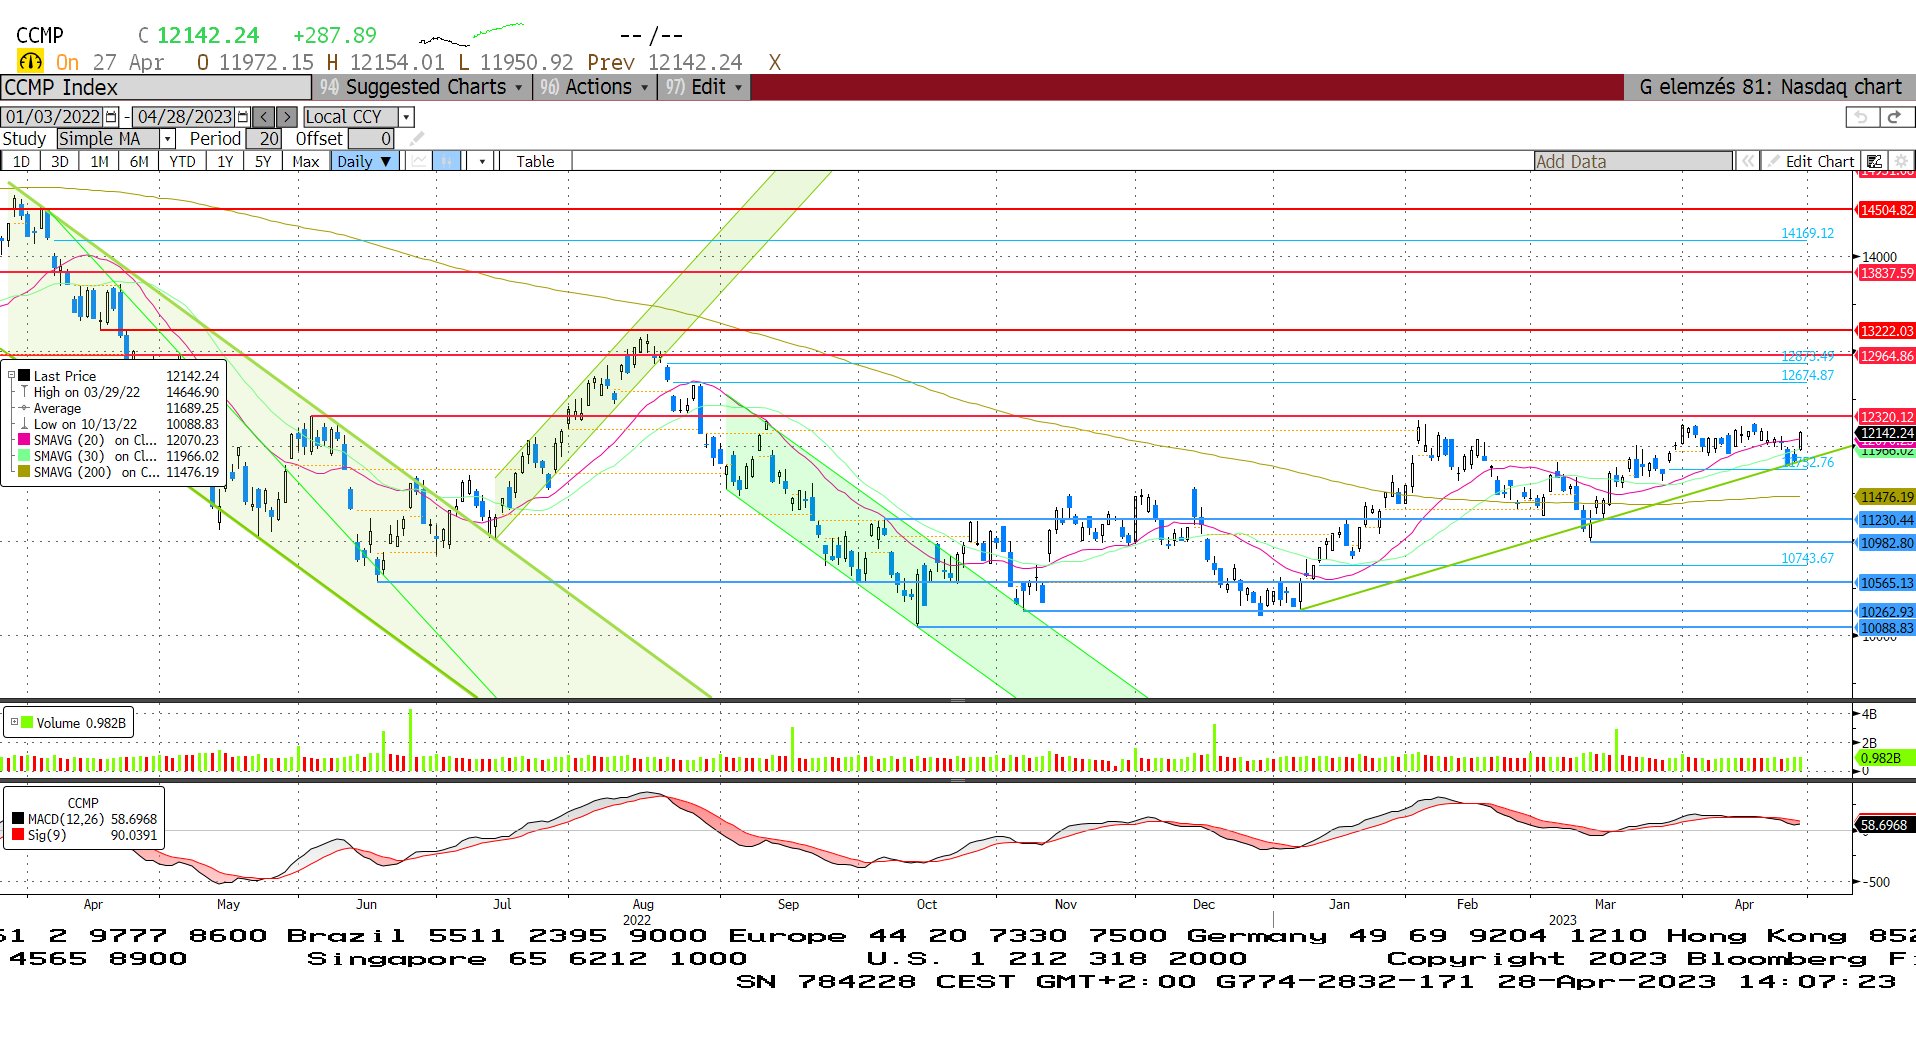Click the pencil edit icon beside Offset

pyautogui.click(x=417, y=139)
